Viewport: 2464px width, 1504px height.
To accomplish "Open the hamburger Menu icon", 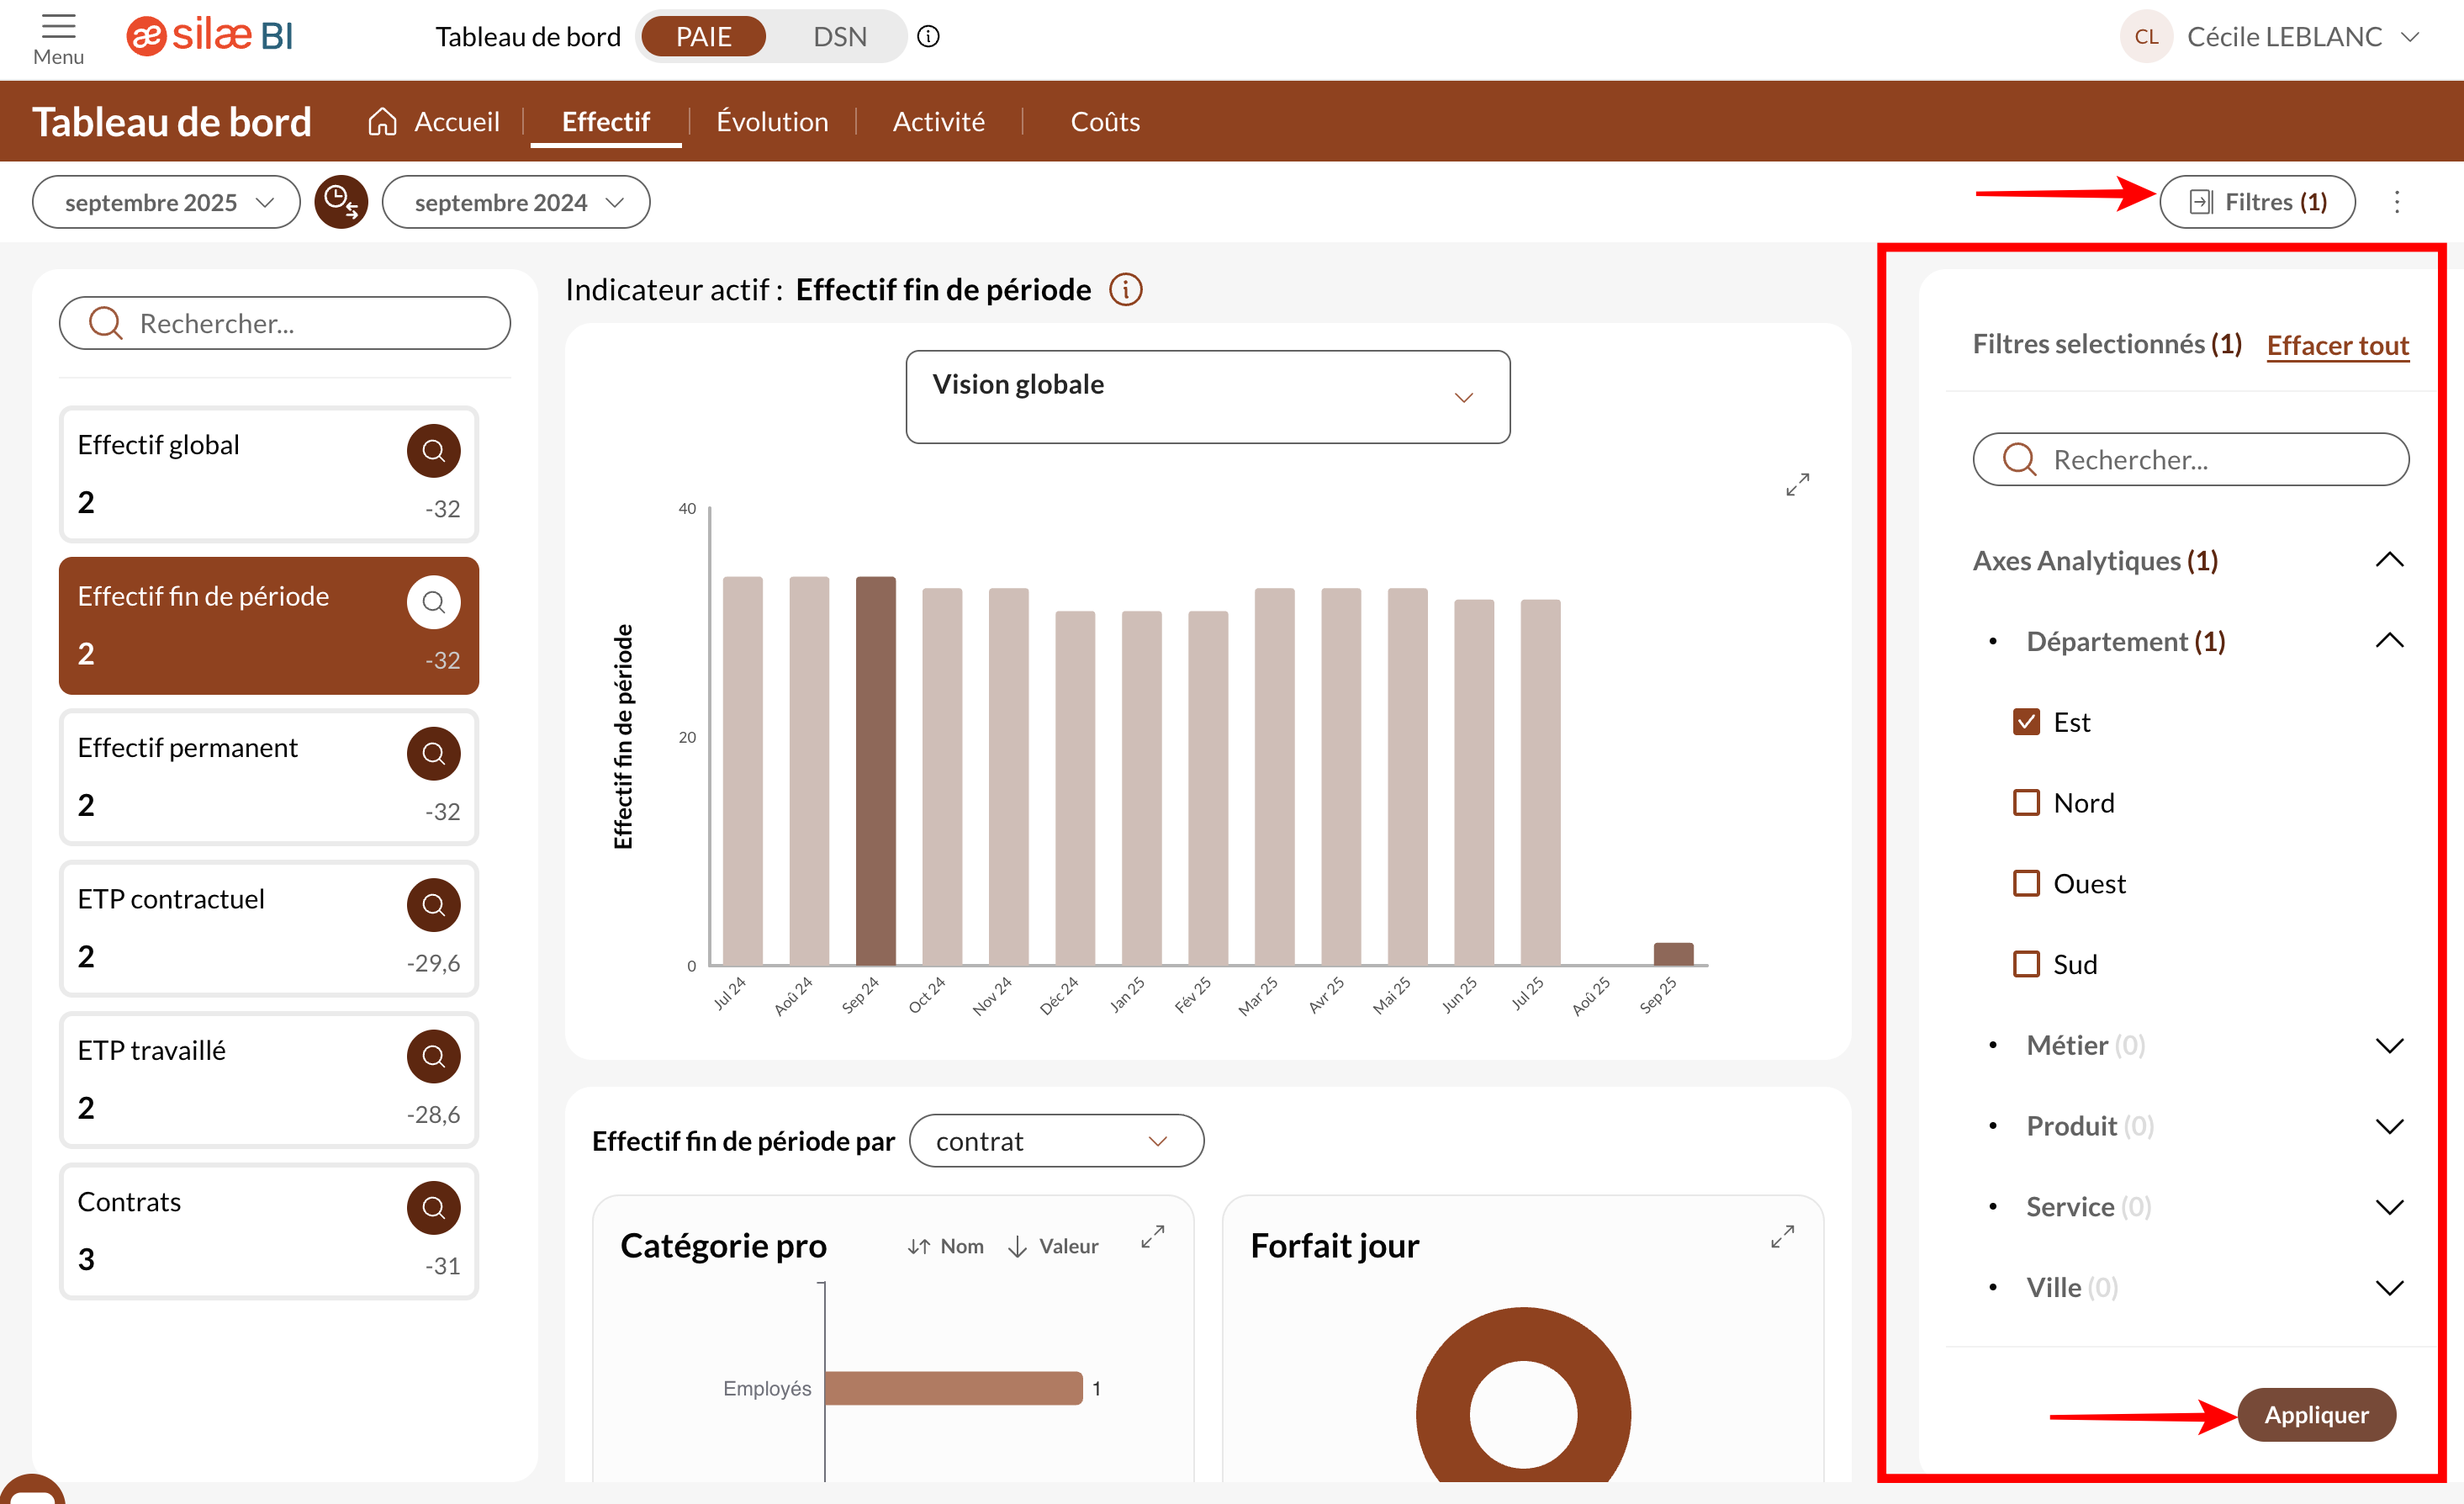I will (58, 27).
